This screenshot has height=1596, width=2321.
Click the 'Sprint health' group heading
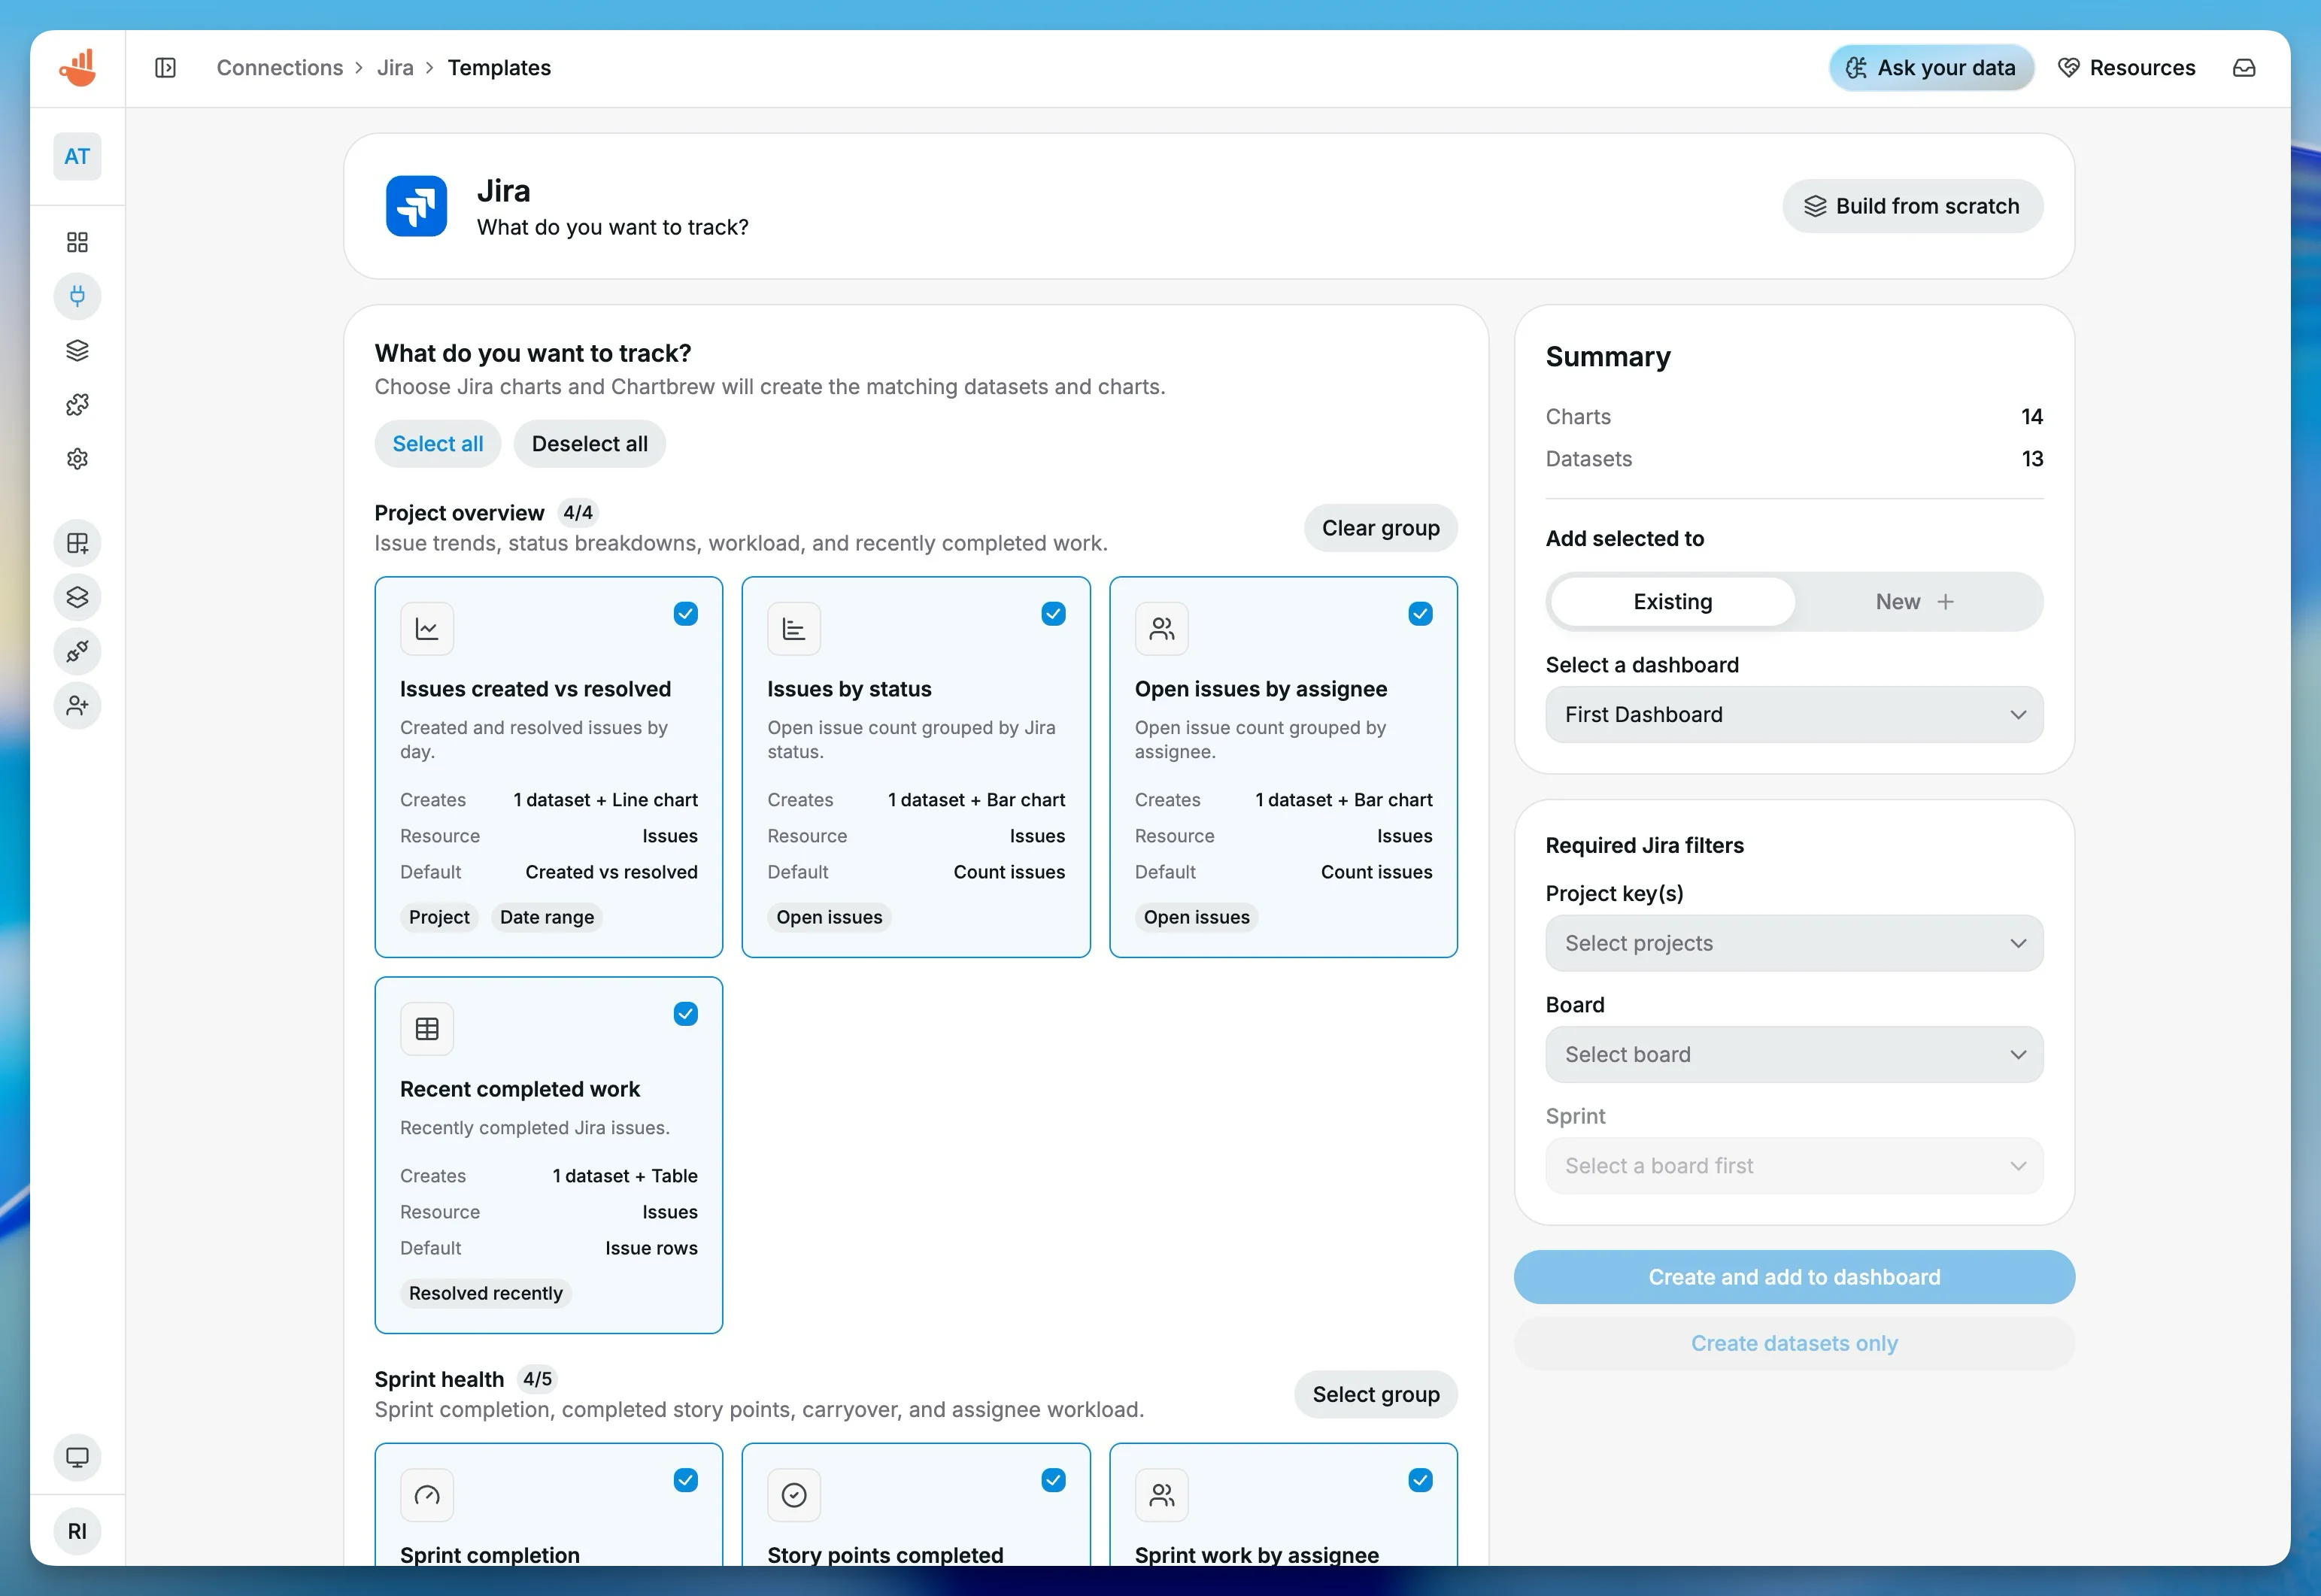439,1379
